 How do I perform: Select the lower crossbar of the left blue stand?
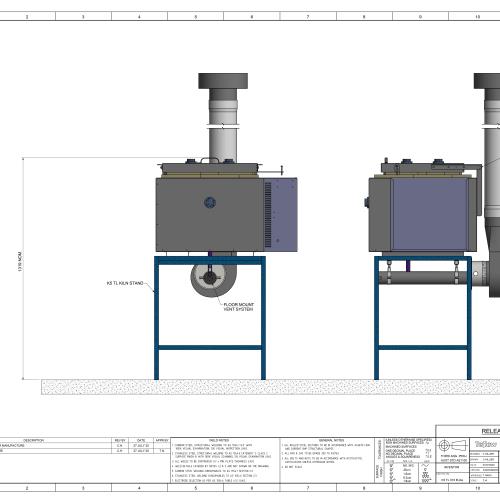(210, 347)
